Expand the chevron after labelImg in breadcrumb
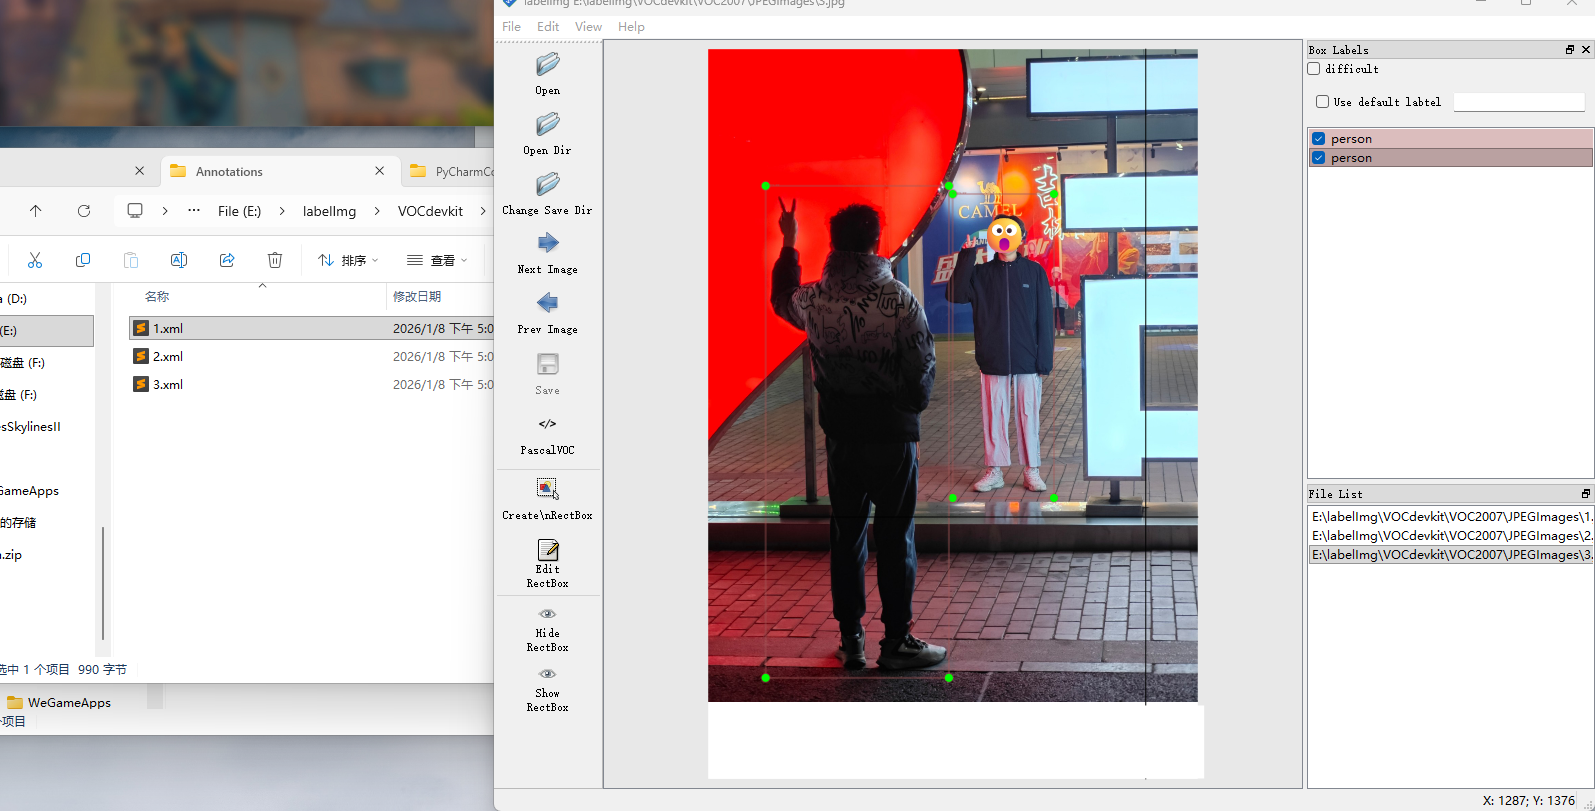The image size is (1595, 811). pyautogui.click(x=377, y=211)
